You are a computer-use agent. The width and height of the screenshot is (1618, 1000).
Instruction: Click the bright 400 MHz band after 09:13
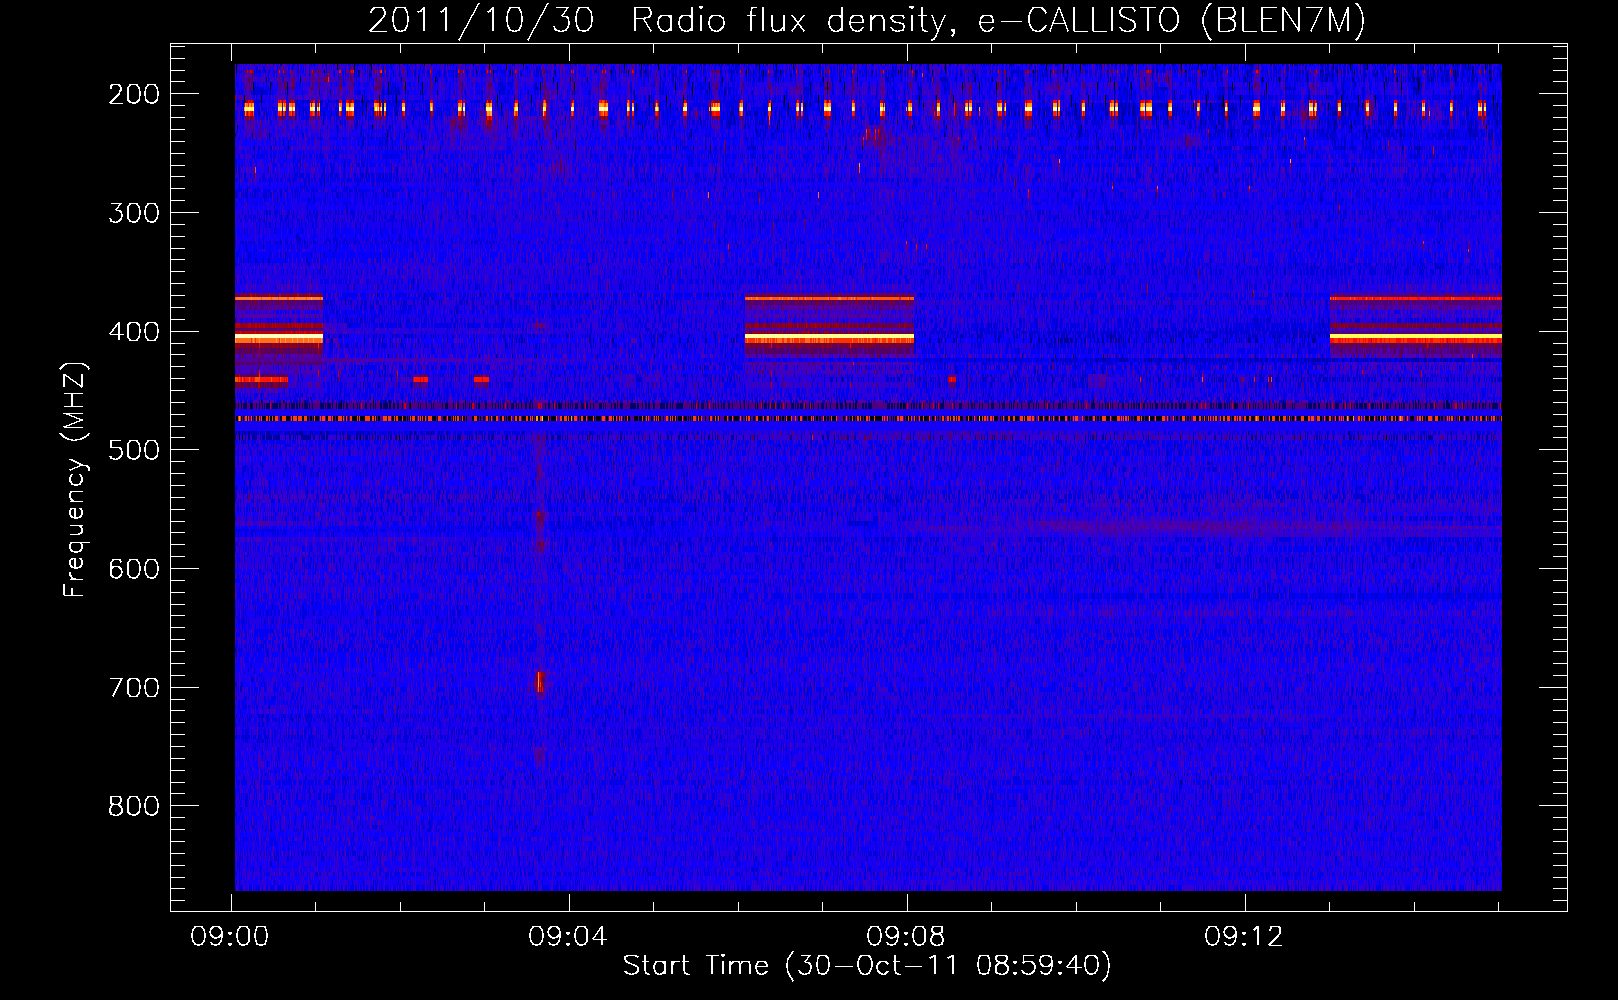(1416, 339)
